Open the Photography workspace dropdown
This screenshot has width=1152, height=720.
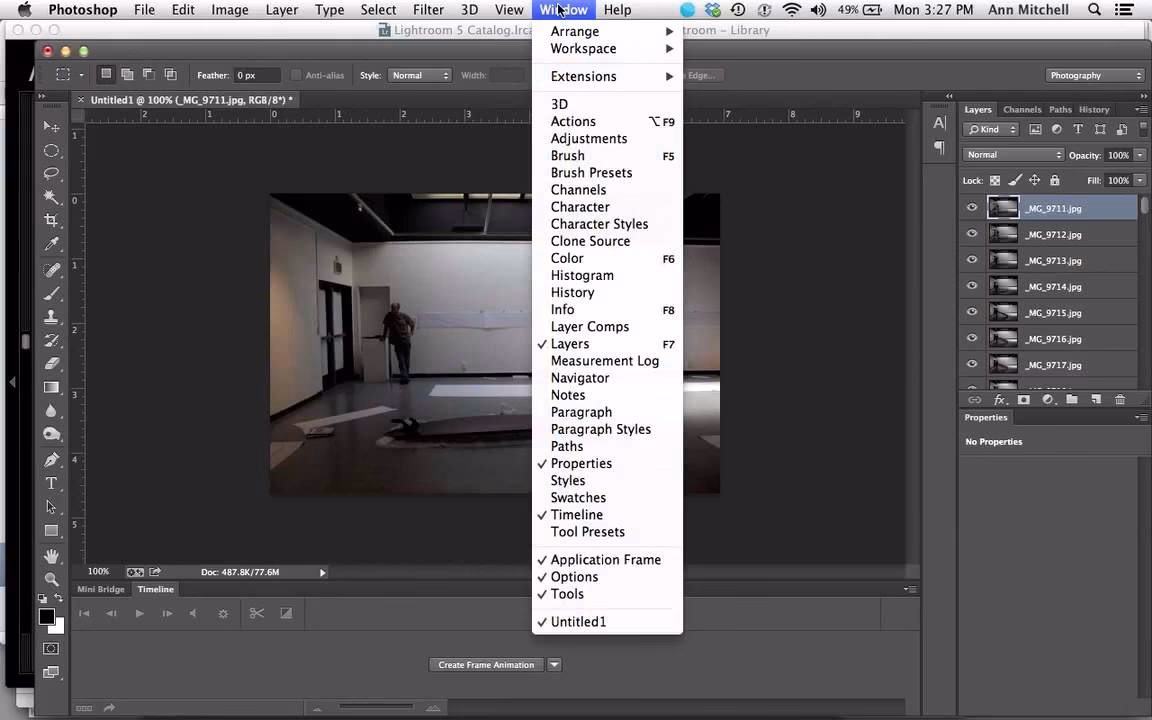tap(1095, 75)
